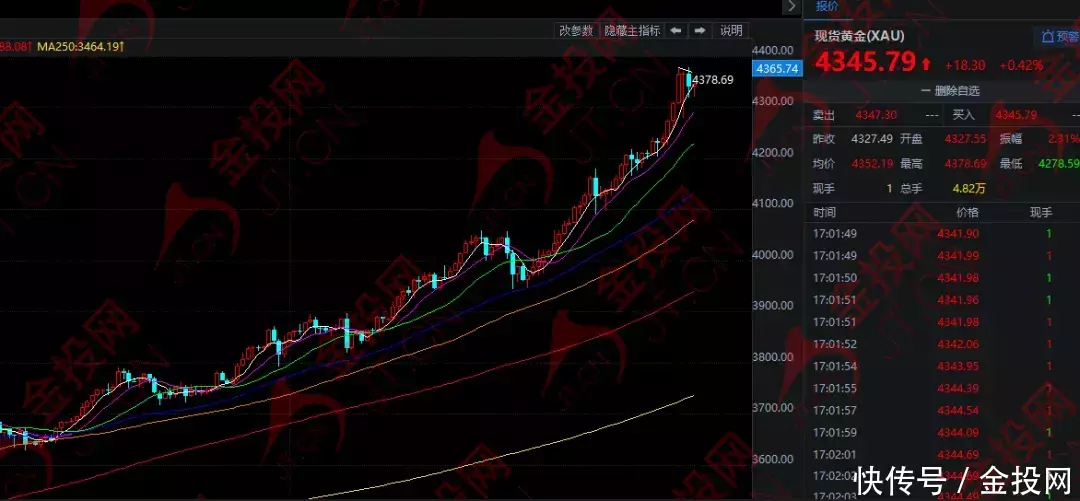The image size is (1080, 501).
Task: Open the 说明 help button
Action: (x=731, y=31)
